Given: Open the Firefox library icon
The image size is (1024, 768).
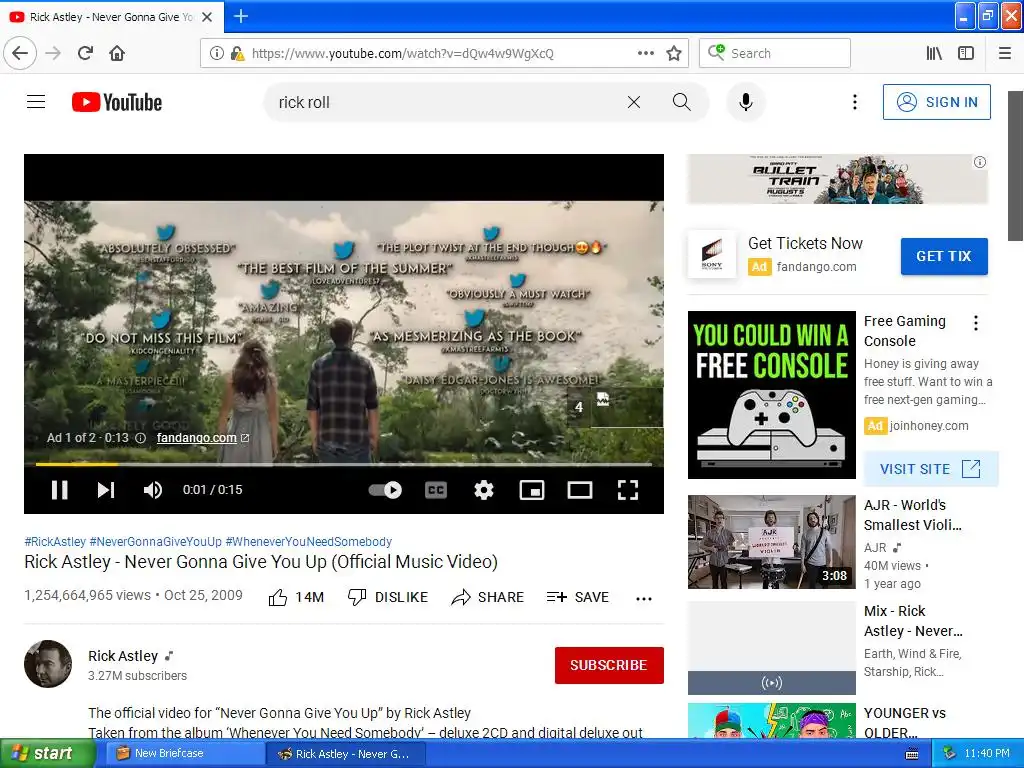Looking at the screenshot, I should [x=934, y=54].
